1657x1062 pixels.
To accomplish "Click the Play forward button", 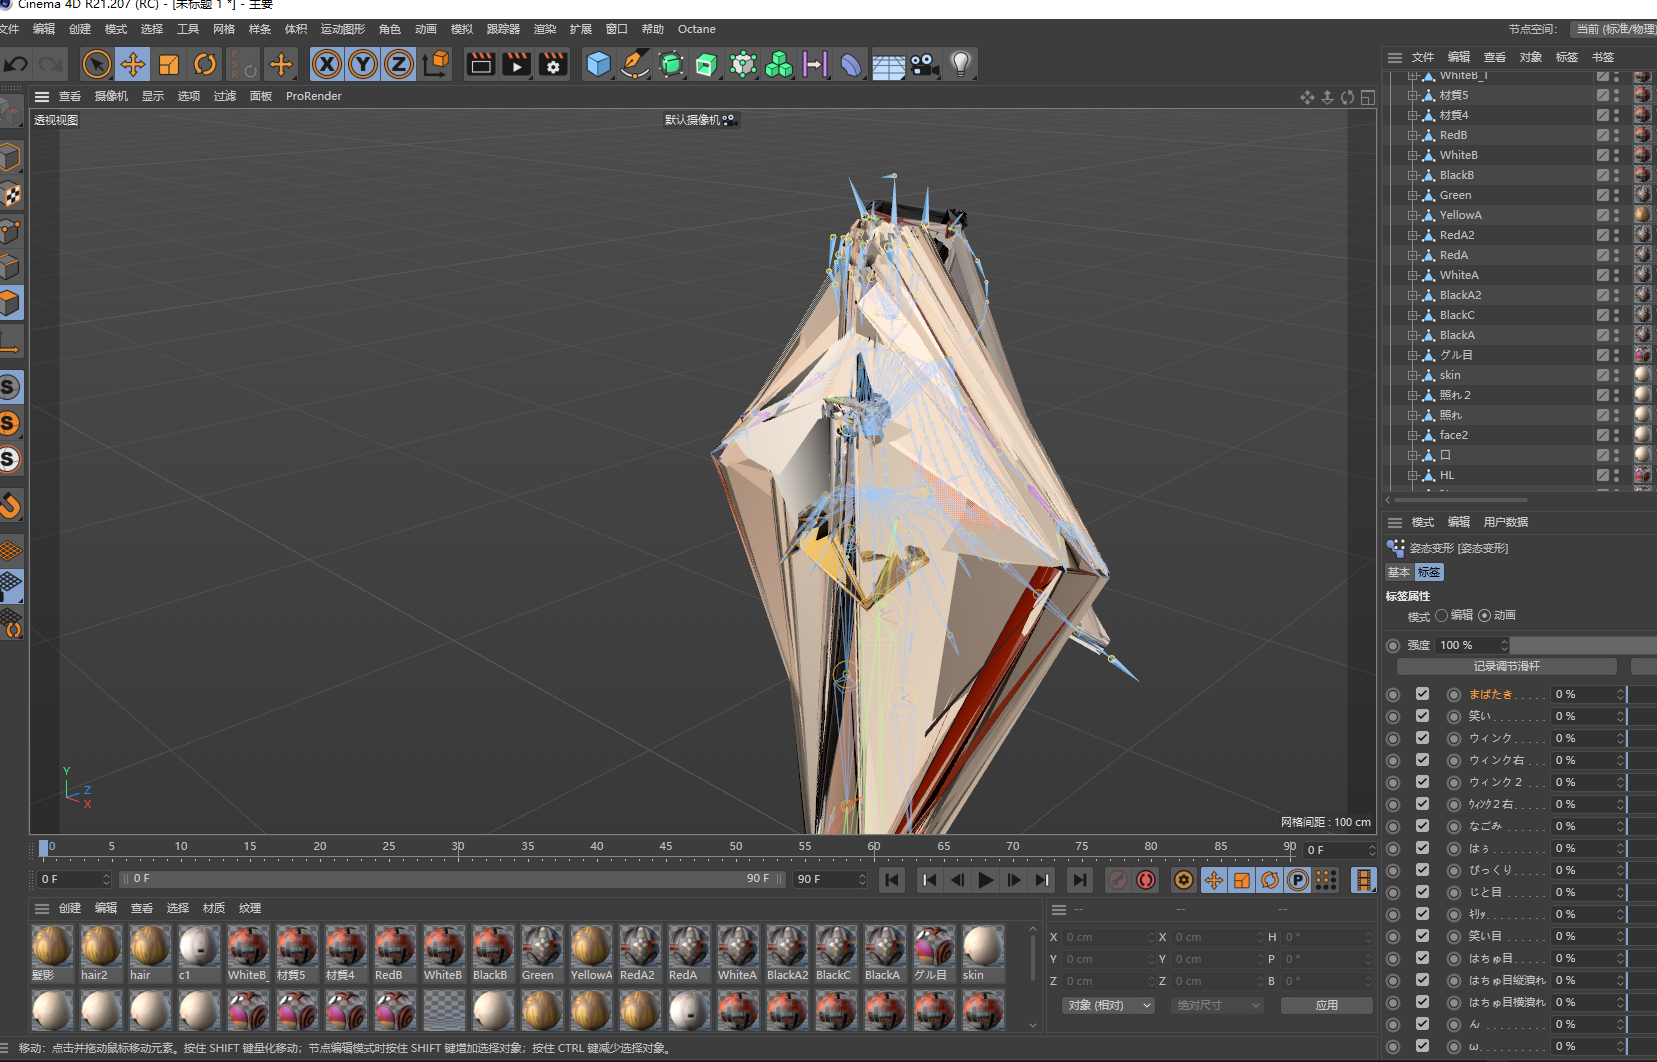I will click(986, 880).
